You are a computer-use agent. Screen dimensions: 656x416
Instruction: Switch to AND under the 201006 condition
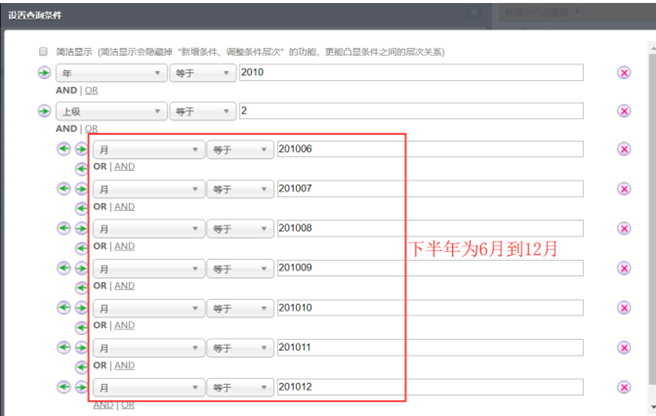coord(125,167)
